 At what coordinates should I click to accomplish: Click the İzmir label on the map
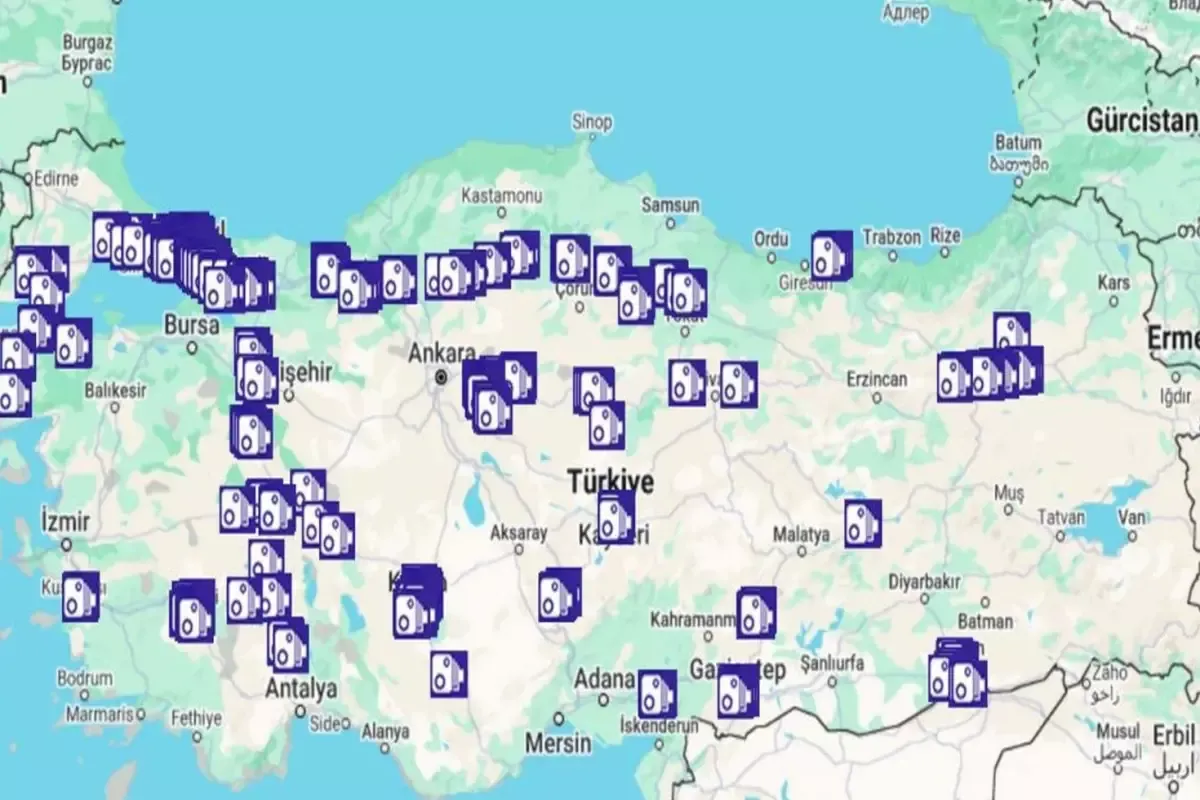click(66, 522)
